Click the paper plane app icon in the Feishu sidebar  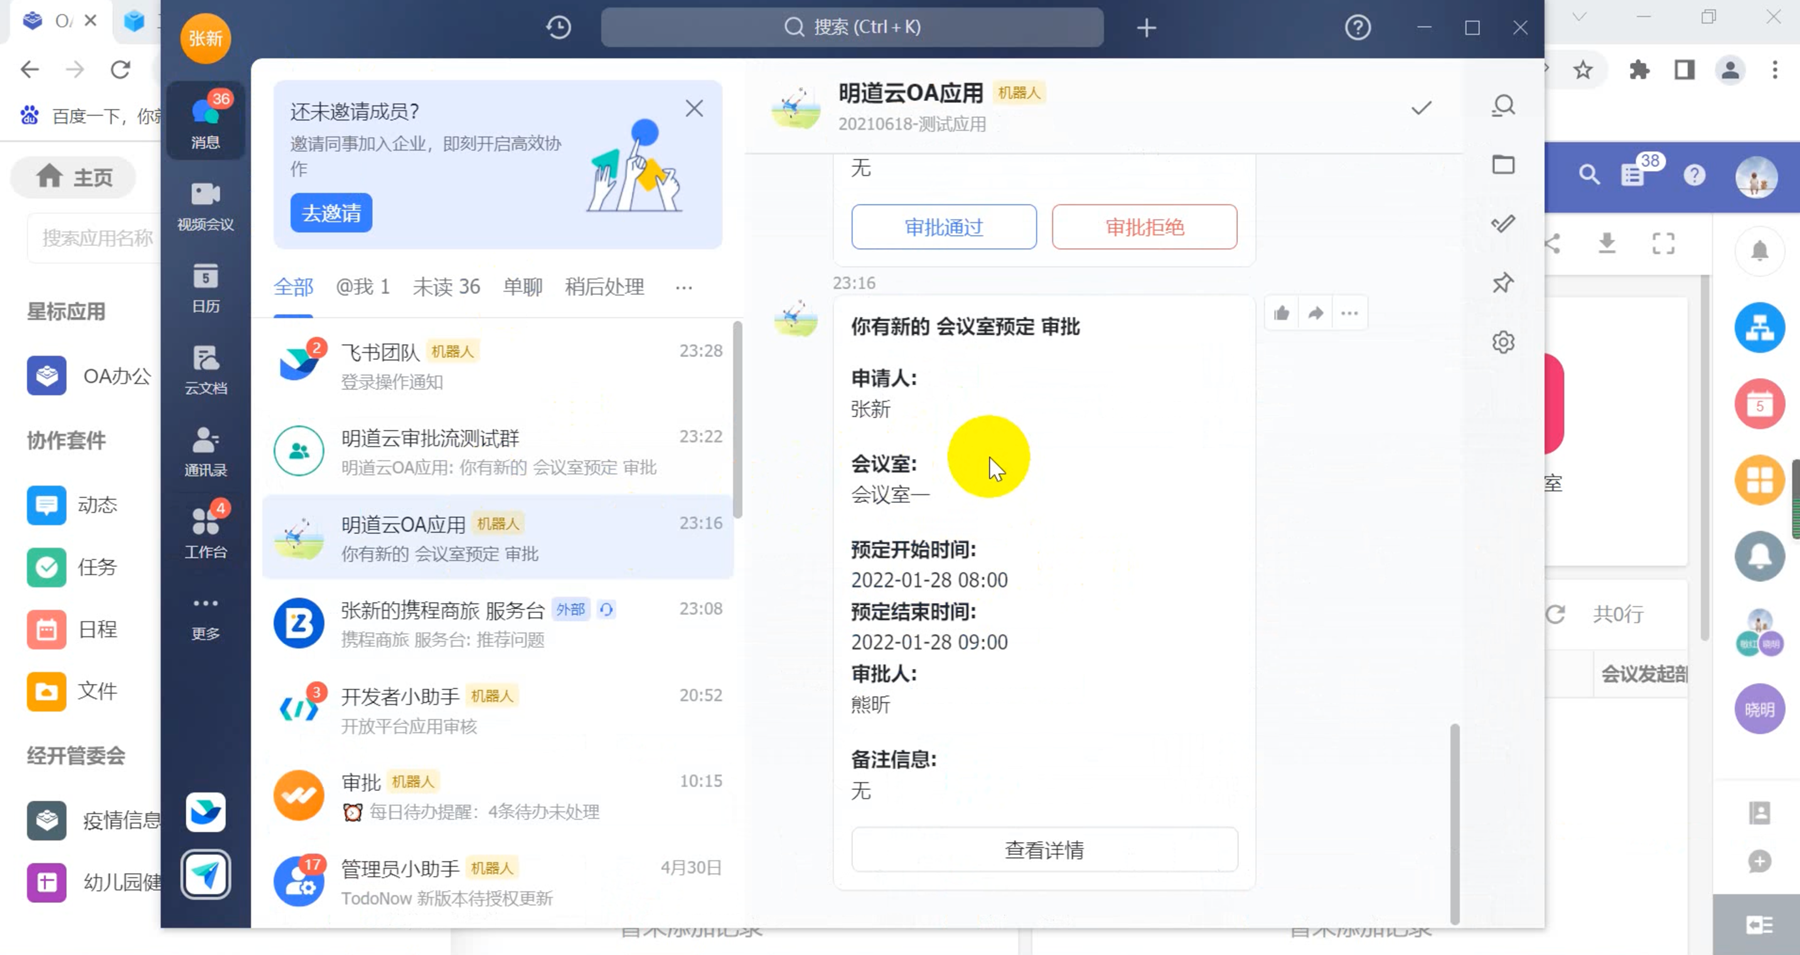point(206,875)
